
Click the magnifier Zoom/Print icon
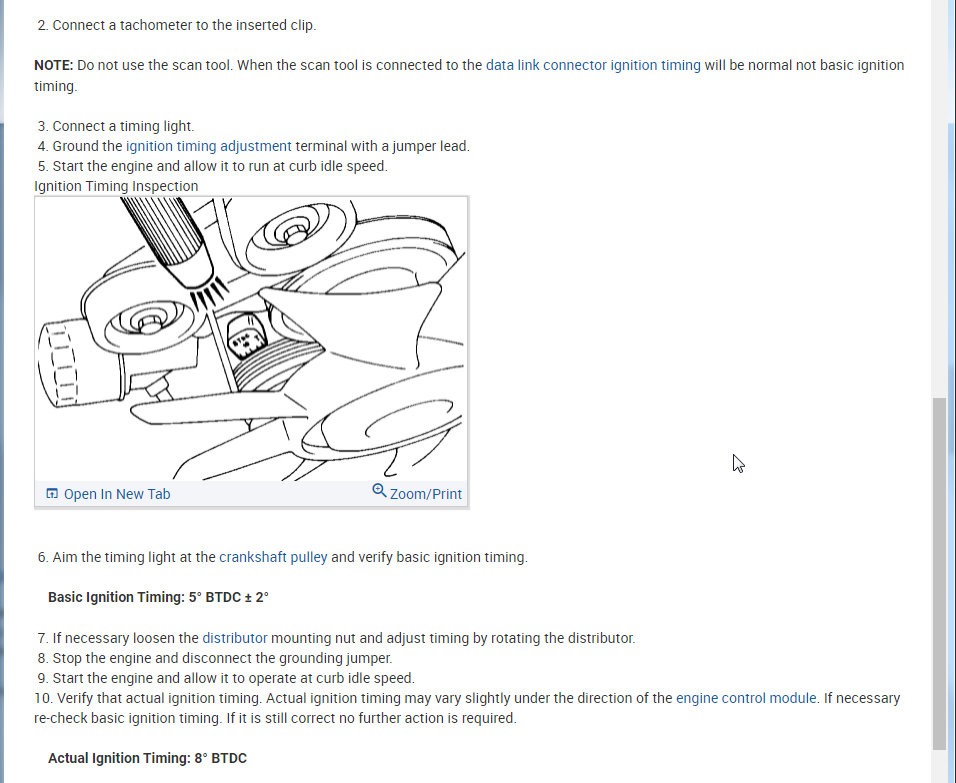(x=379, y=490)
